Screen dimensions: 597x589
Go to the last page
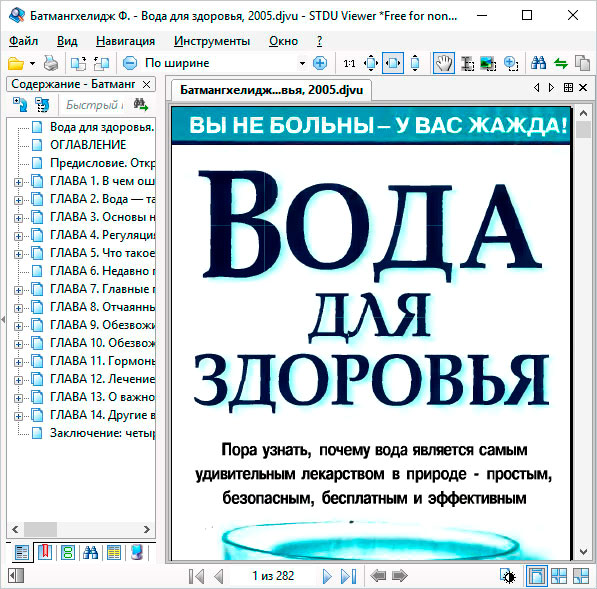pos(348,576)
